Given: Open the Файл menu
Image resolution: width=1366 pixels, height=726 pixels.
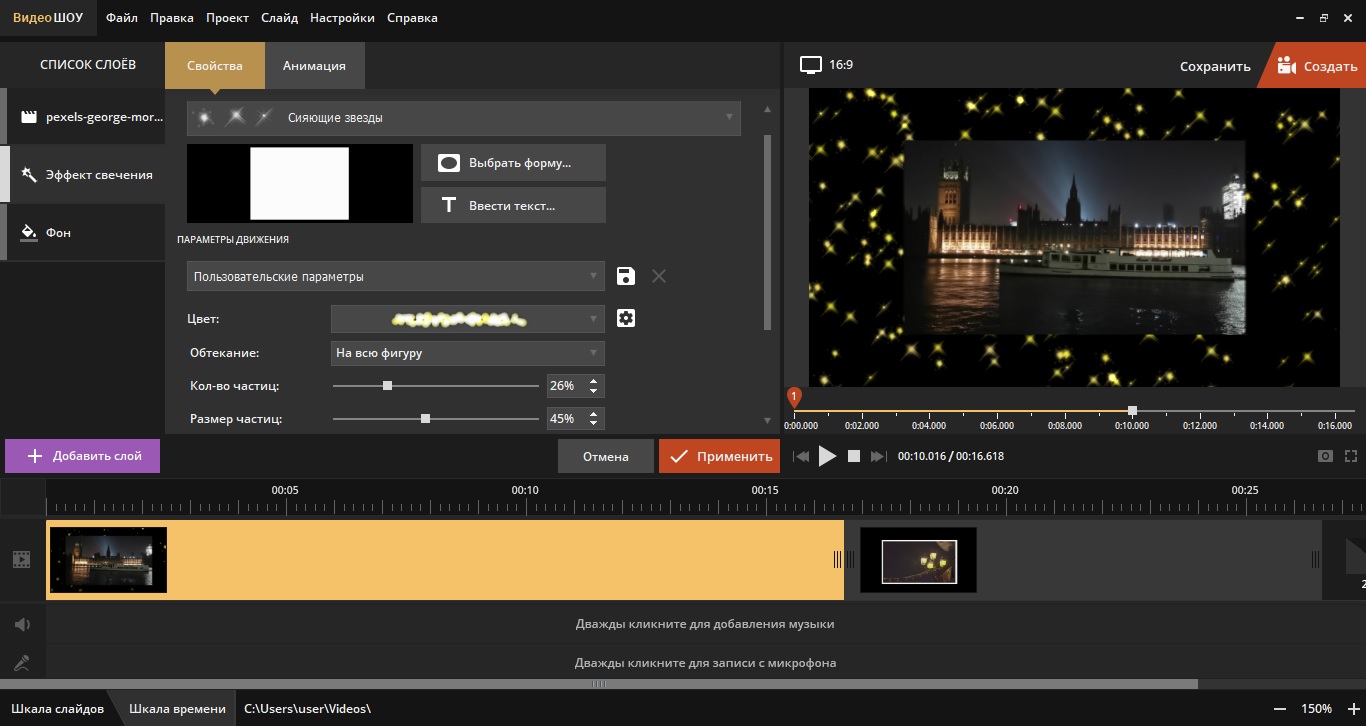Looking at the screenshot, I should 122,18.
